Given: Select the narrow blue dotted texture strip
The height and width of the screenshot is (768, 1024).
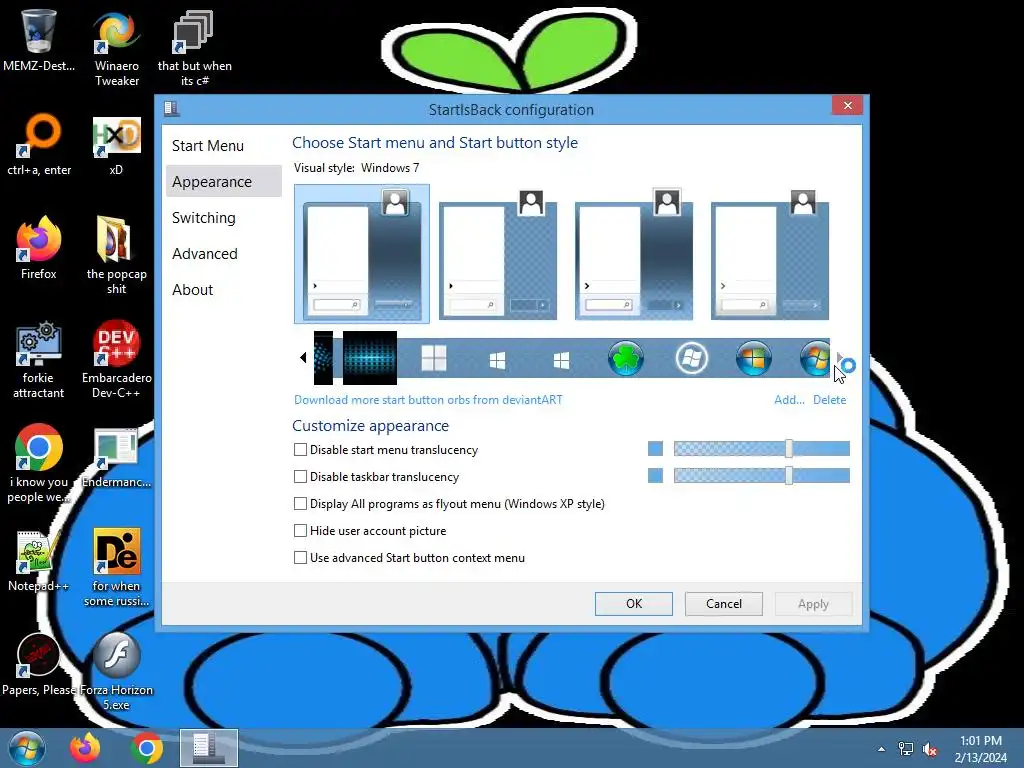Looking at the screenshot, I should click(323, 358).
